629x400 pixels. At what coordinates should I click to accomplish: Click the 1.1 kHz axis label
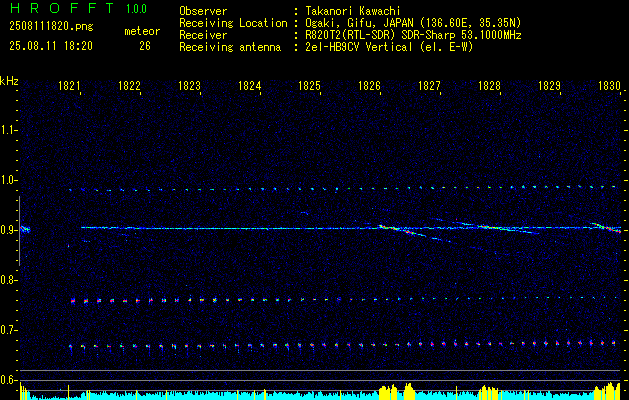click(8, 130)
